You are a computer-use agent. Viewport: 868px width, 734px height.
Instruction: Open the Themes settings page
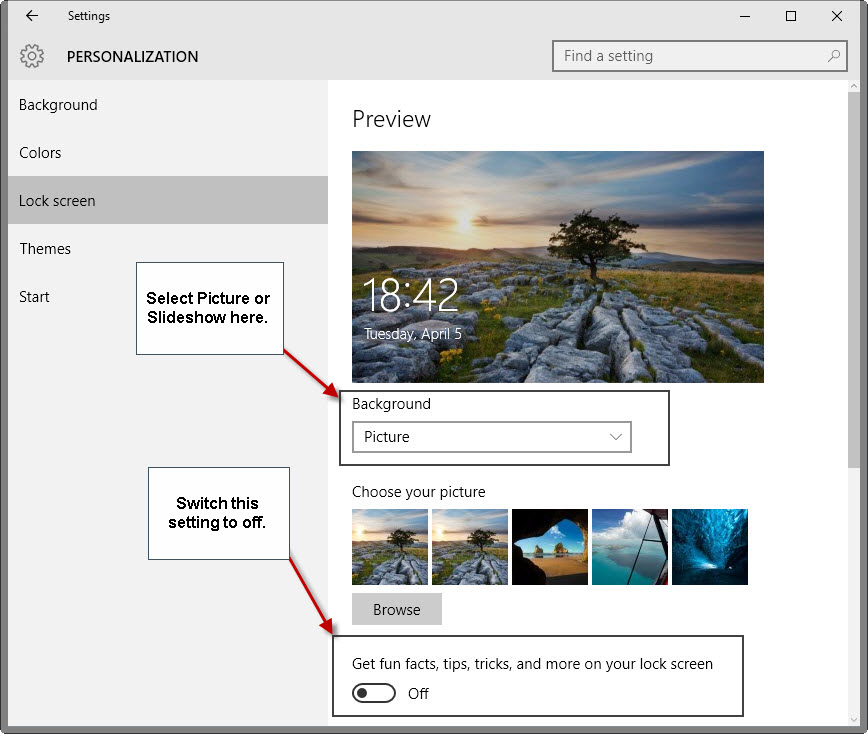168,249
